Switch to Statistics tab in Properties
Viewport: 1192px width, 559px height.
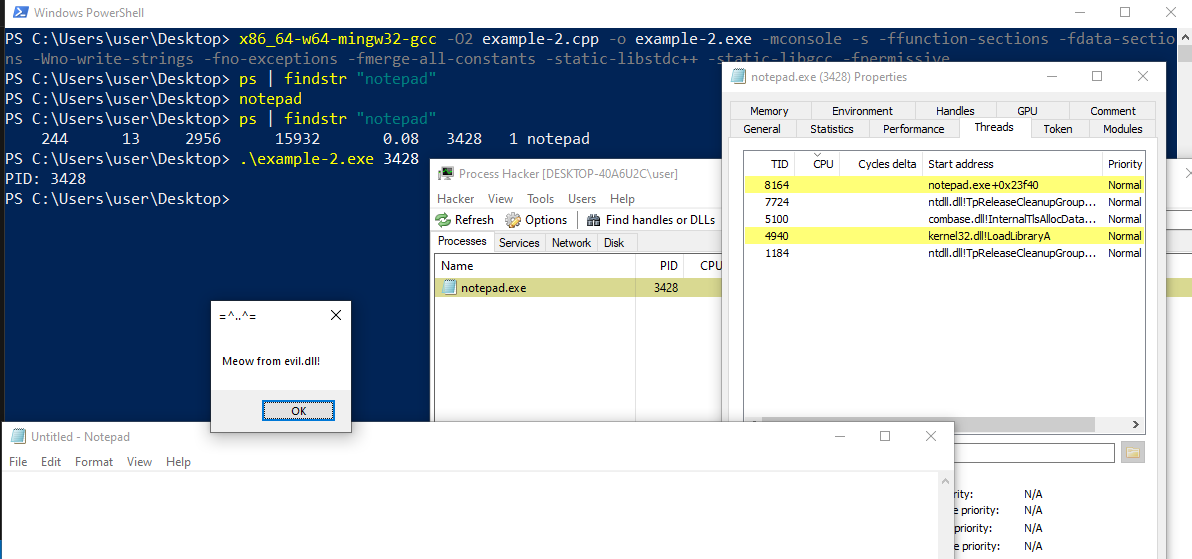[x=832, y=129]
